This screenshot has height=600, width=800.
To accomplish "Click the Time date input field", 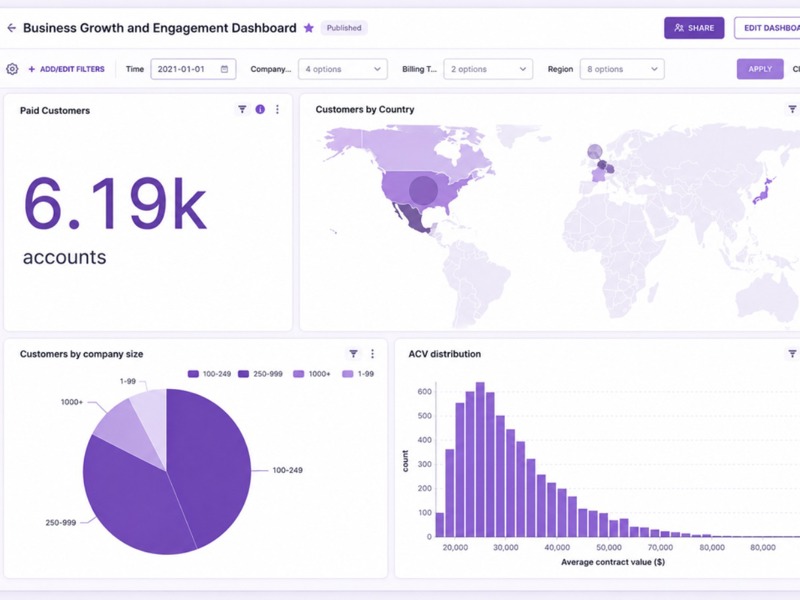I will (193, 69).
